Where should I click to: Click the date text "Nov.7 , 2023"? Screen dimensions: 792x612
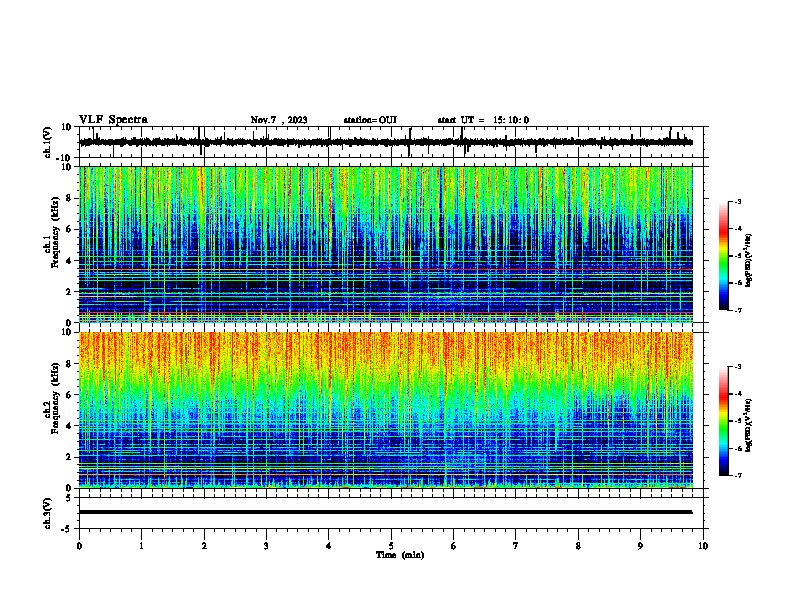(279, 120)
